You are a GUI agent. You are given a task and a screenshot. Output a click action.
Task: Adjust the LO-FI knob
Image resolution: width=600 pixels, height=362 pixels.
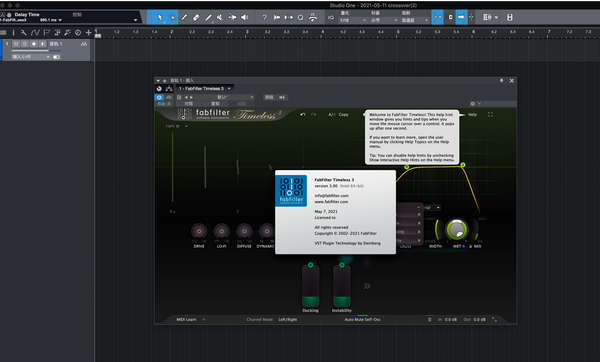(x=222, y=231)
